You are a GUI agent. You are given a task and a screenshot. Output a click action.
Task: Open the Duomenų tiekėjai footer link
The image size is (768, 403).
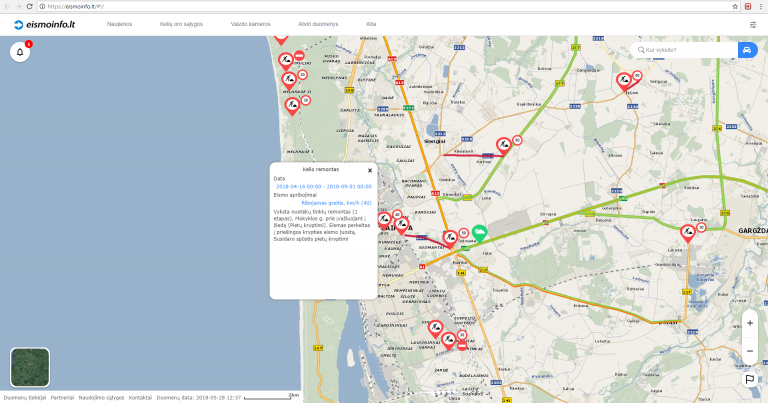(x=24, y=398)
